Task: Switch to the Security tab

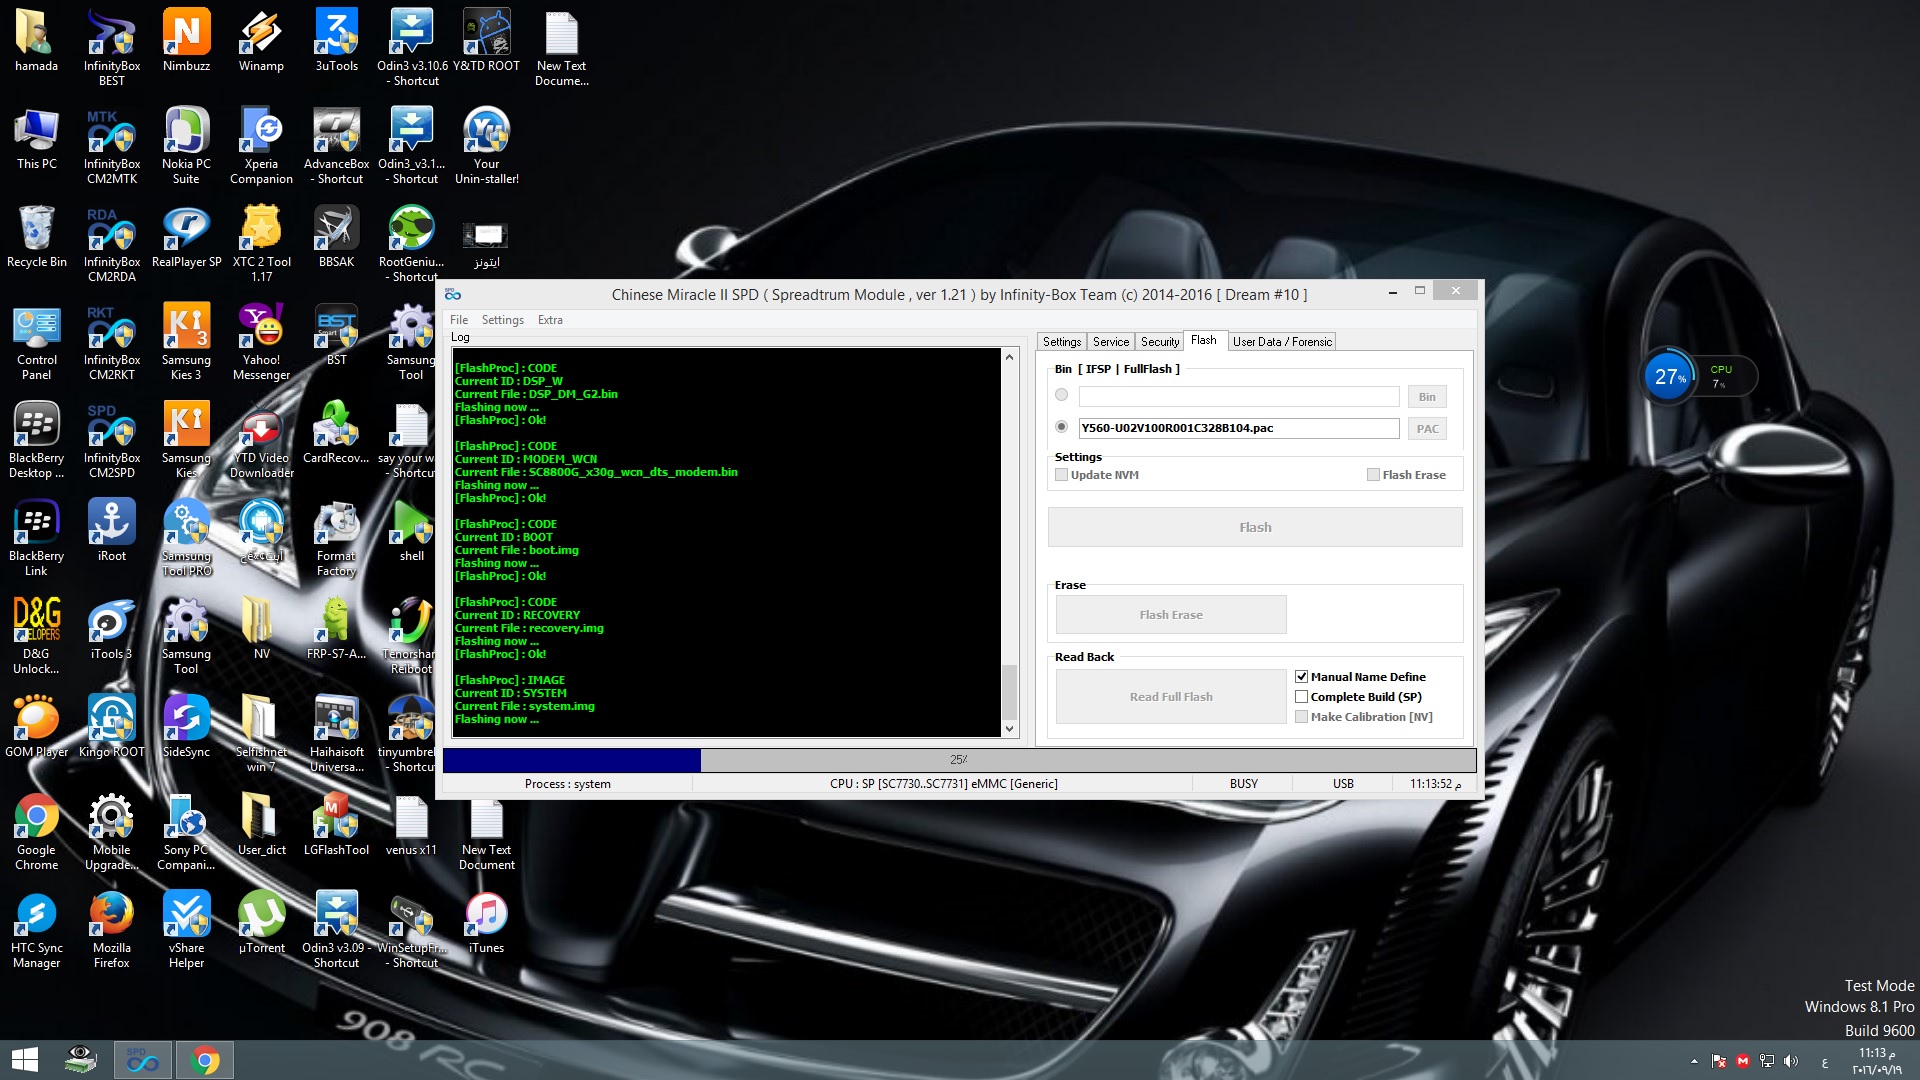Action: tap(1160, 342)
